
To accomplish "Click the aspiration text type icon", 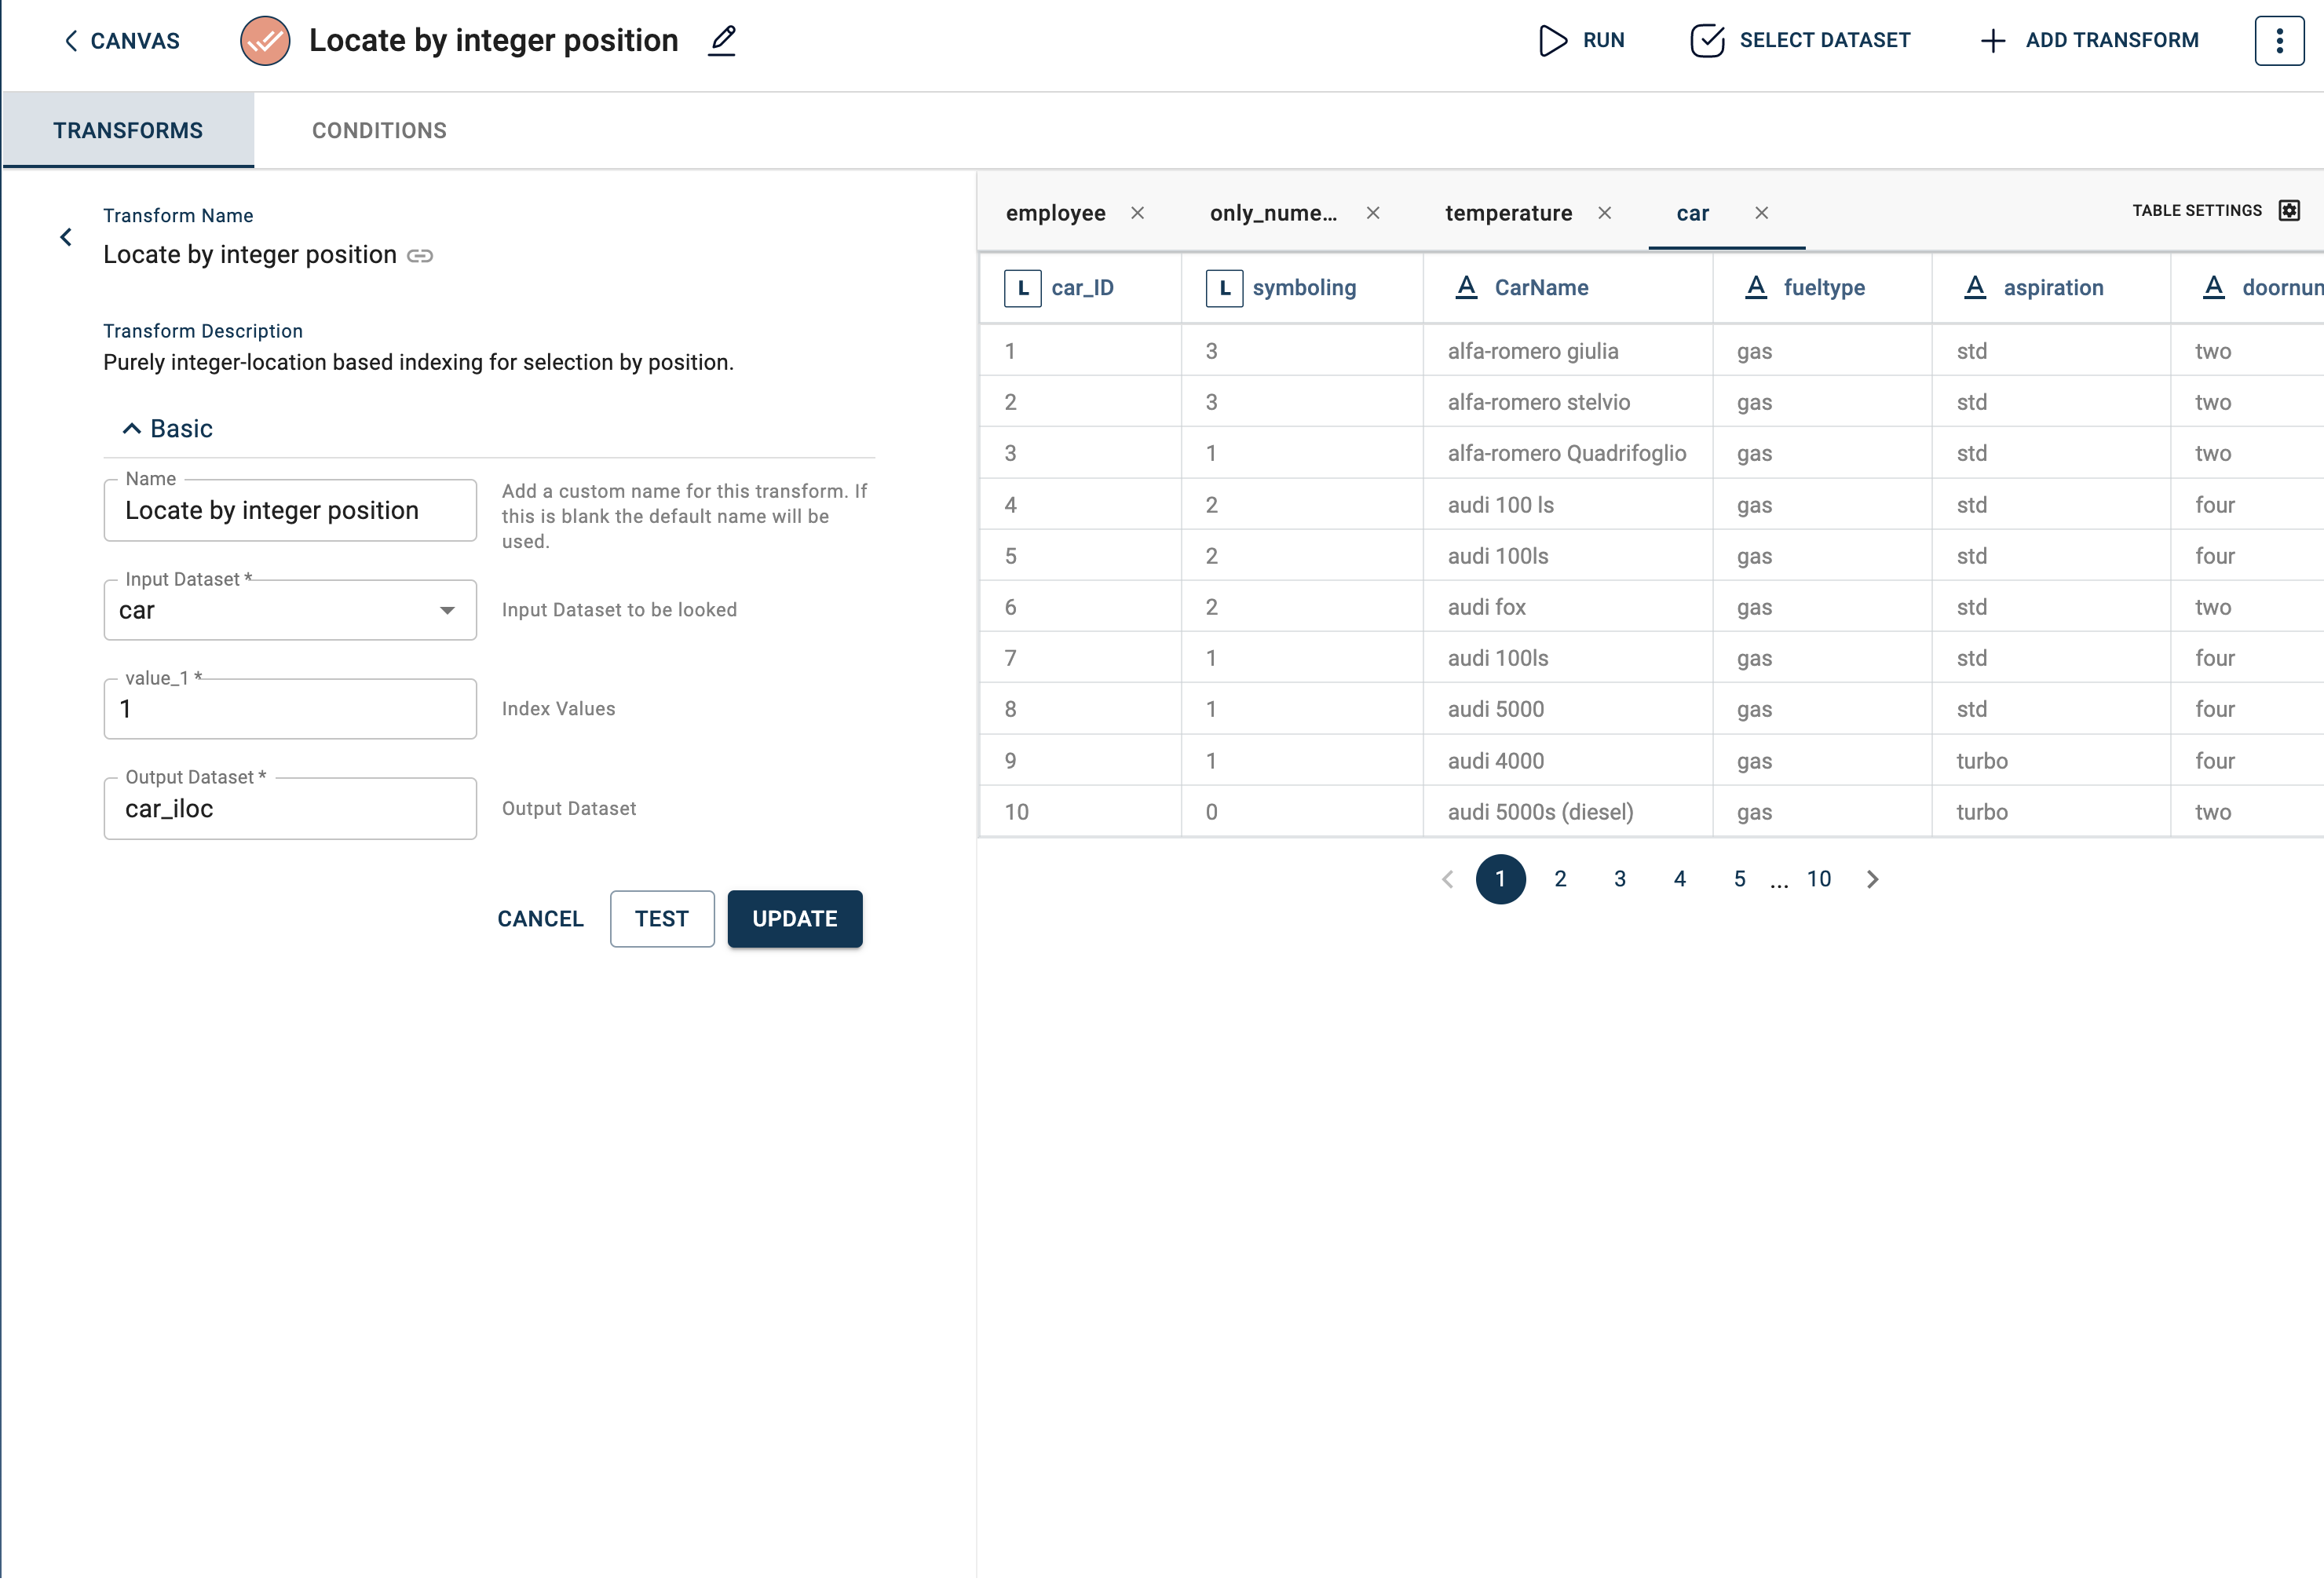I will click(x=1975, y=288).
